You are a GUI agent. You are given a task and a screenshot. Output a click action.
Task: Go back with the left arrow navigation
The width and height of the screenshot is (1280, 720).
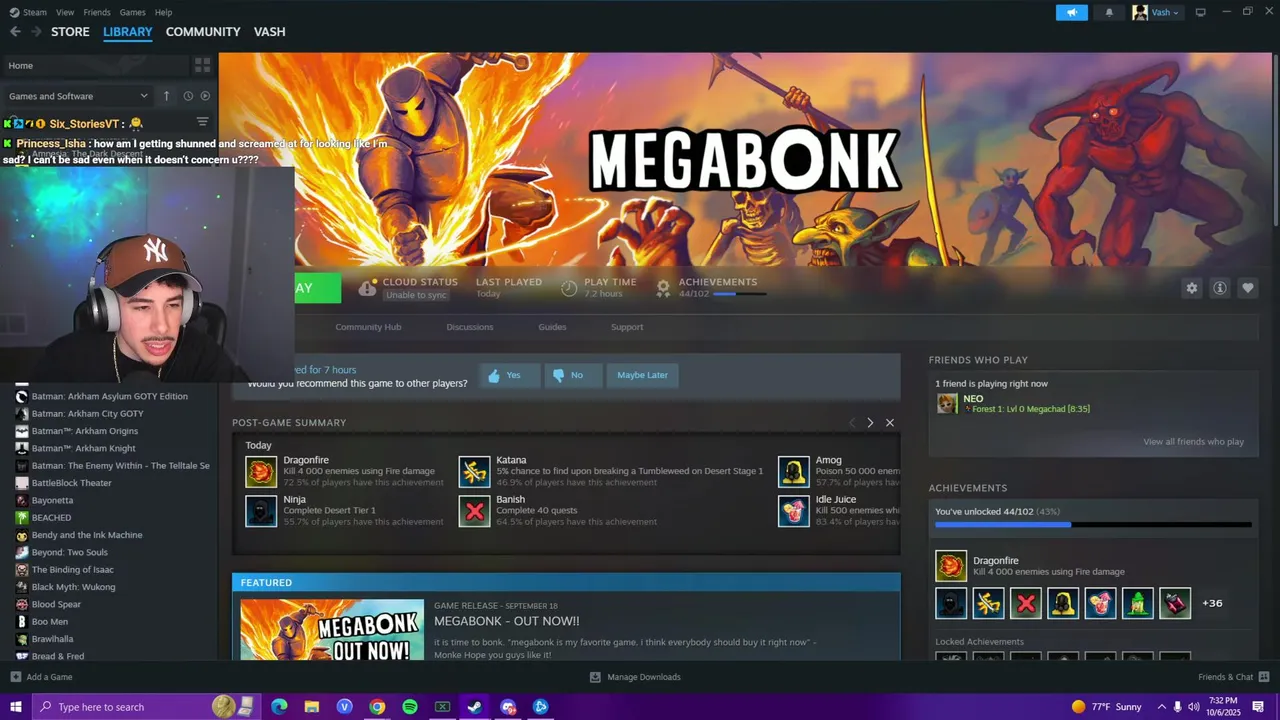pos(15,32)
